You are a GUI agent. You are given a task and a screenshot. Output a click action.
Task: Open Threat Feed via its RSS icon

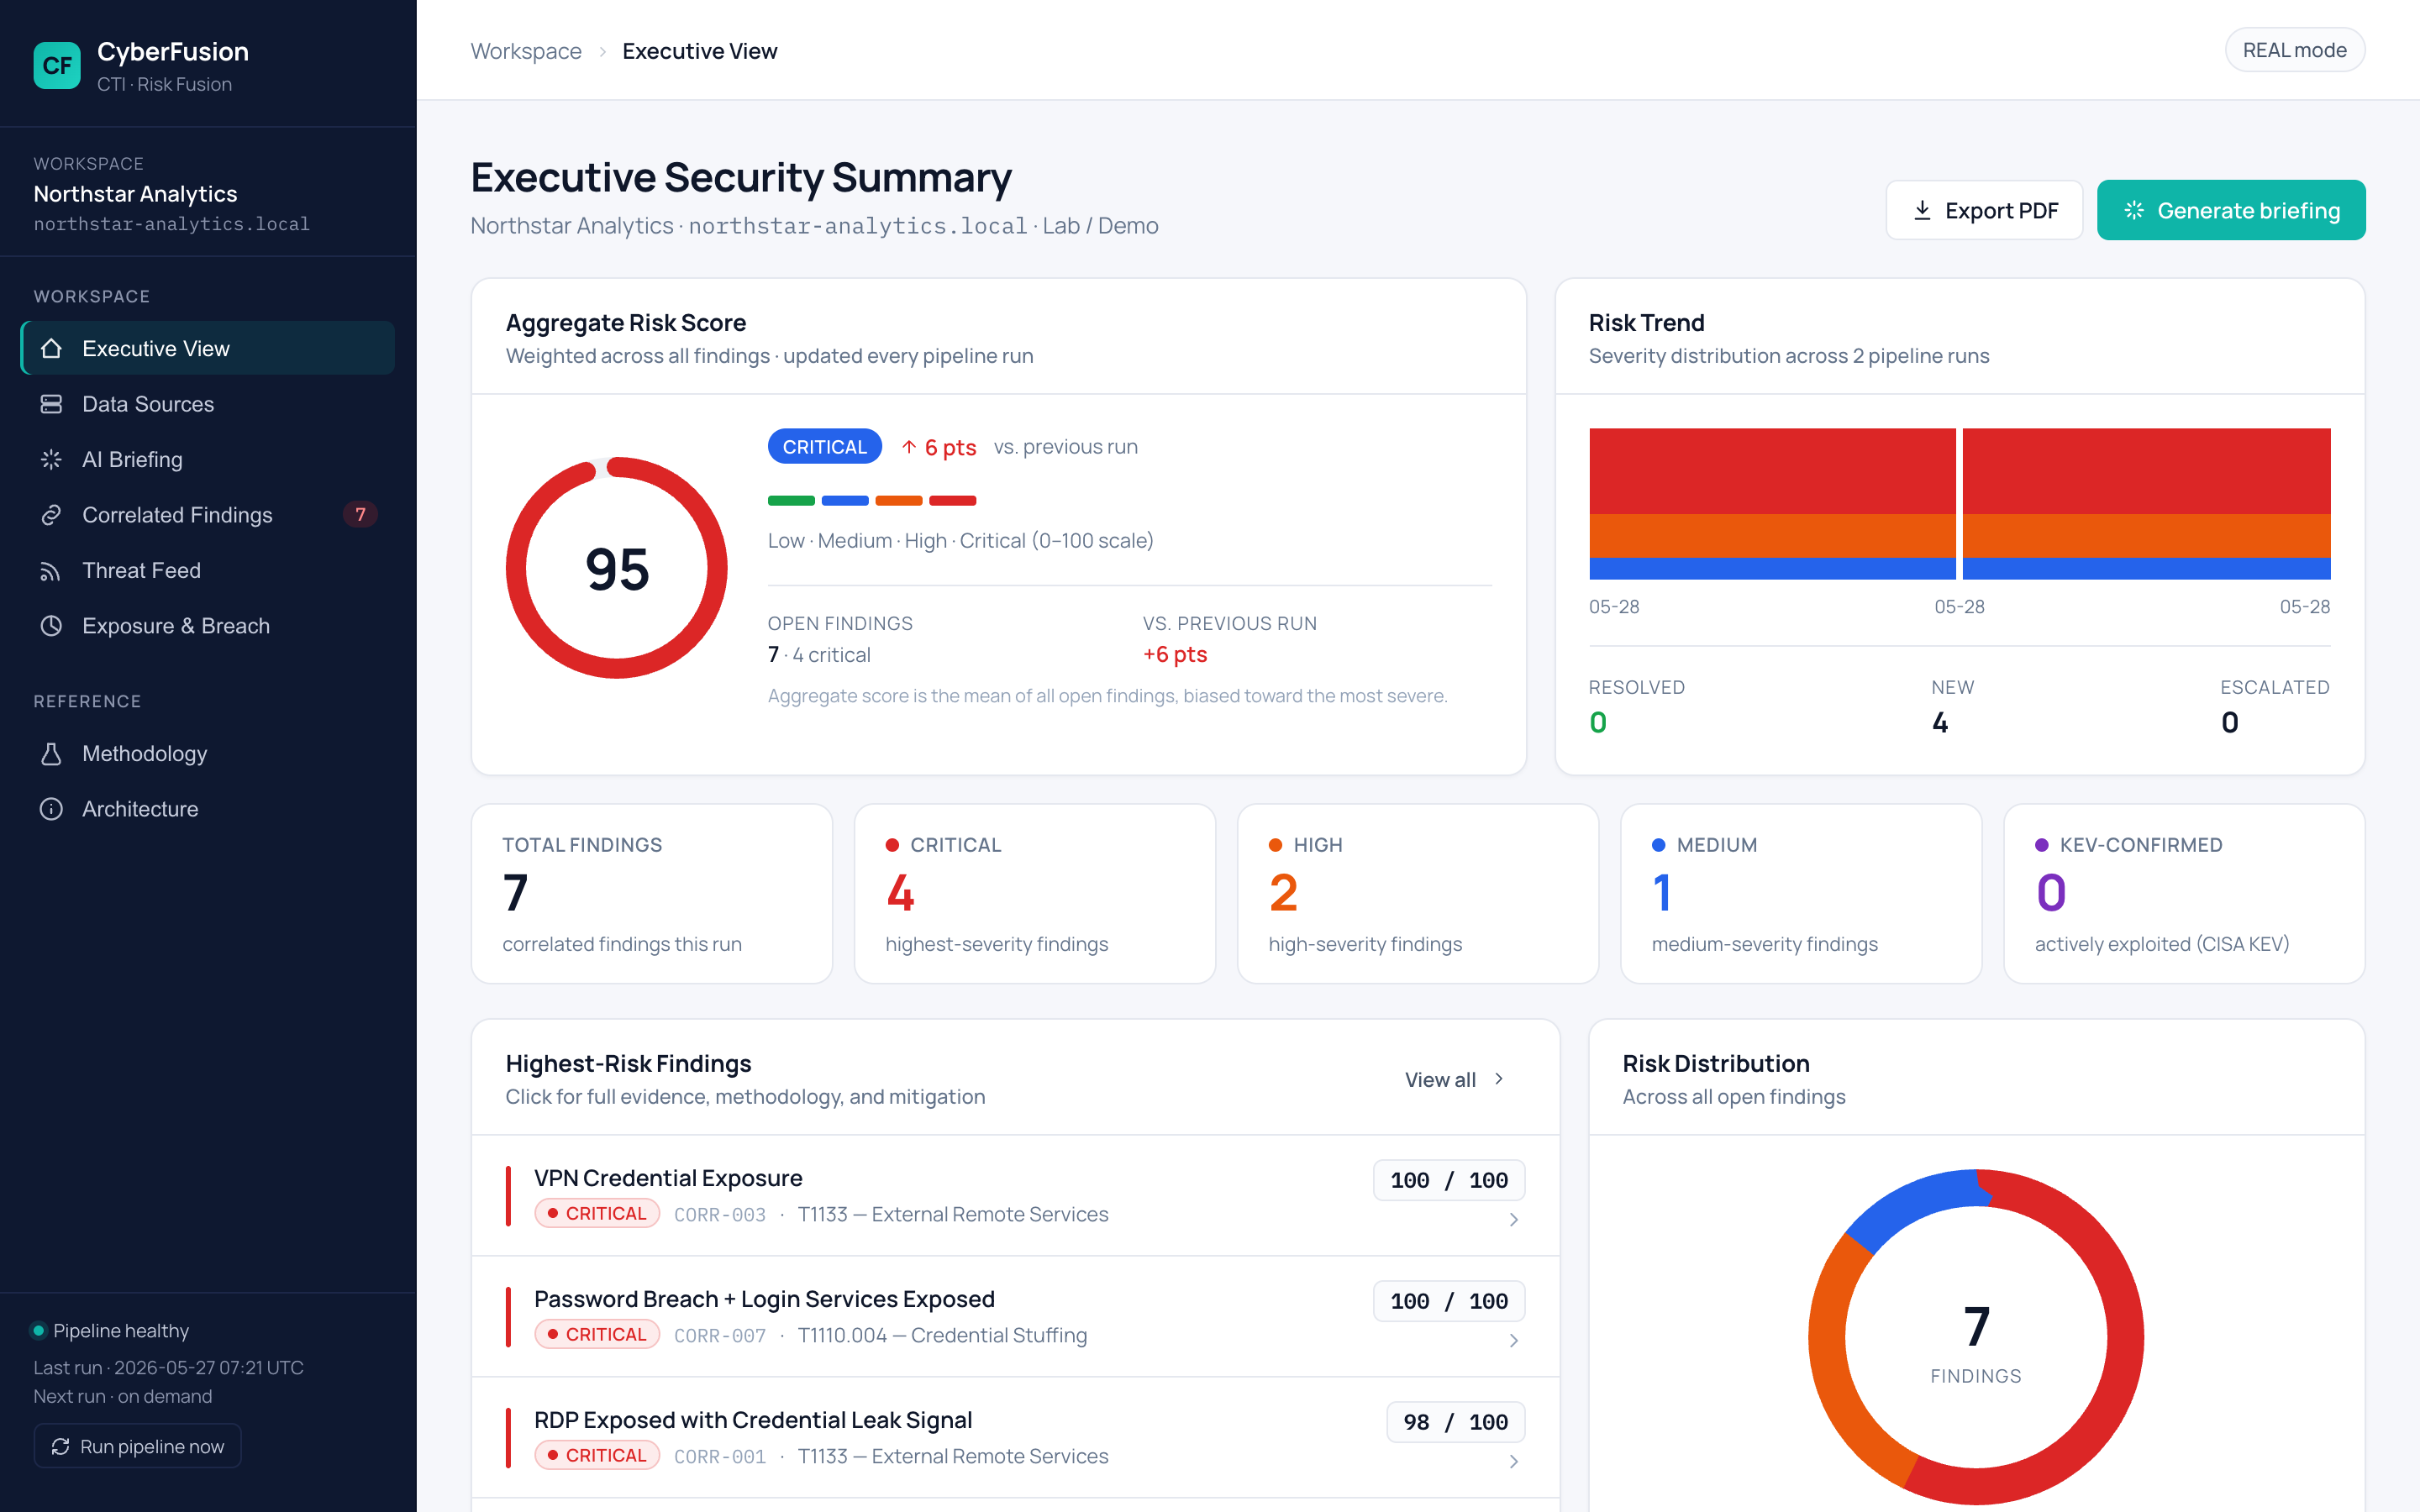click(x=51, y=570)
